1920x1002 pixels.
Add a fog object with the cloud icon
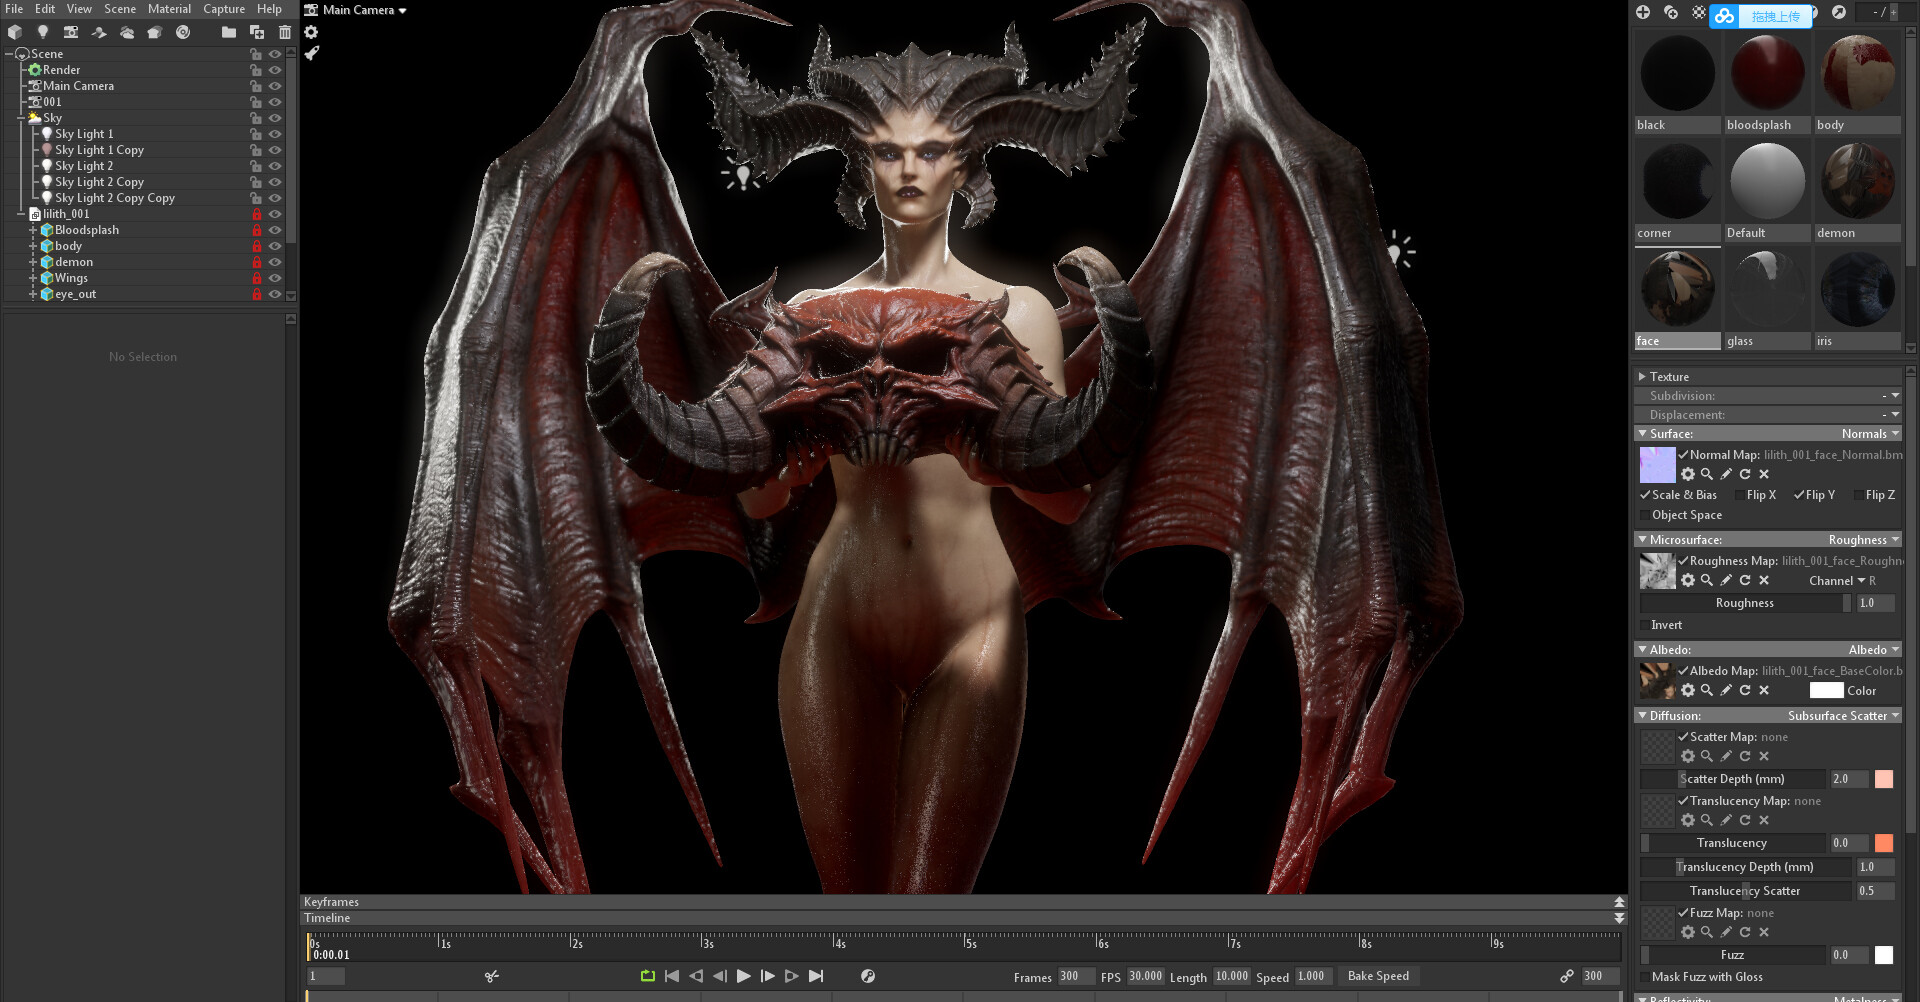pos(127,32)
